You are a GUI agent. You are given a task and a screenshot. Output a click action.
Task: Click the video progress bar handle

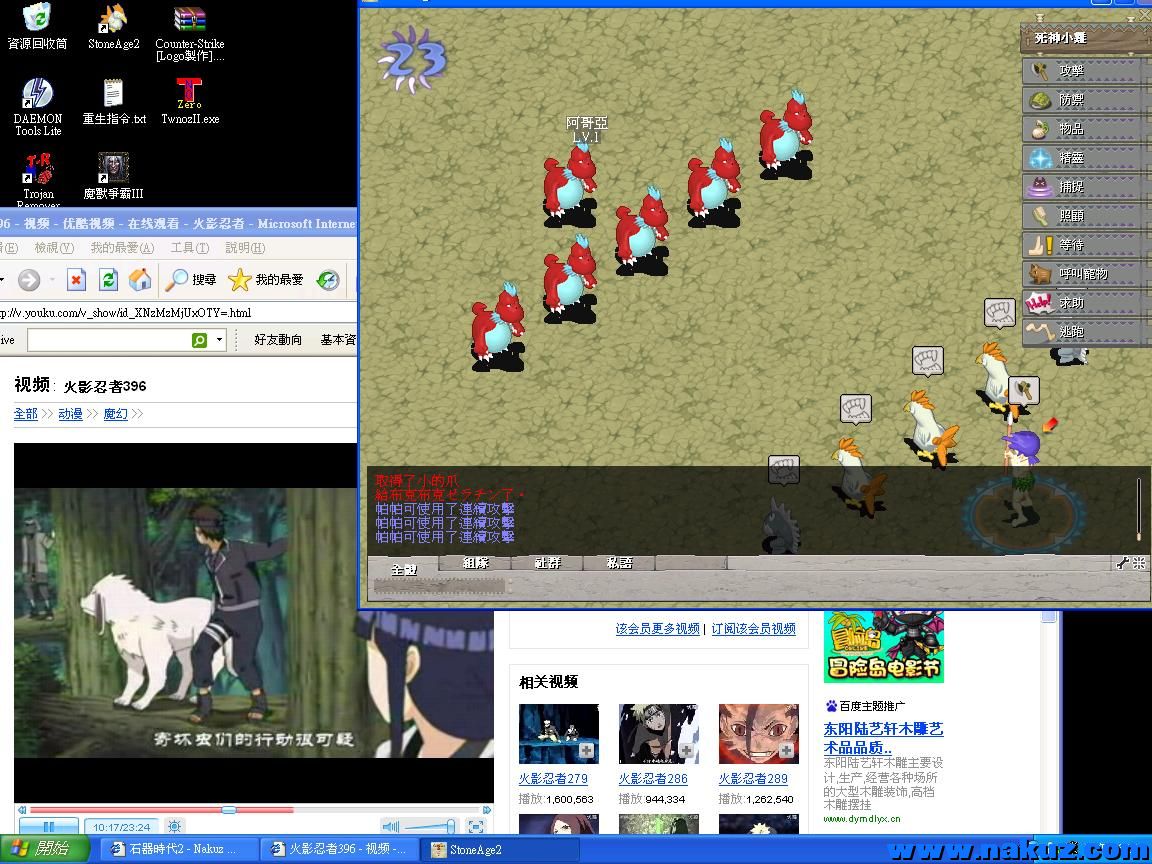click(228, 810)
